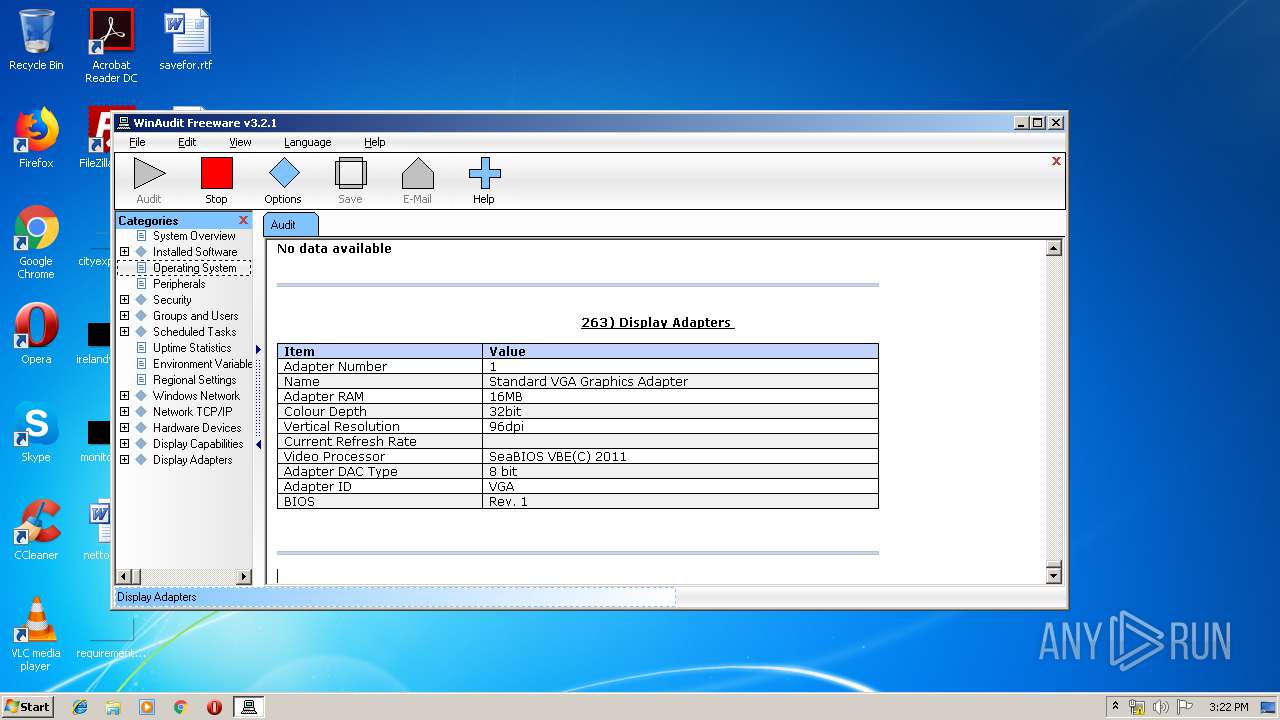The image size is (1280, 720).
Task: Expand the Network TCP/IP node
Action: point(124,412)
